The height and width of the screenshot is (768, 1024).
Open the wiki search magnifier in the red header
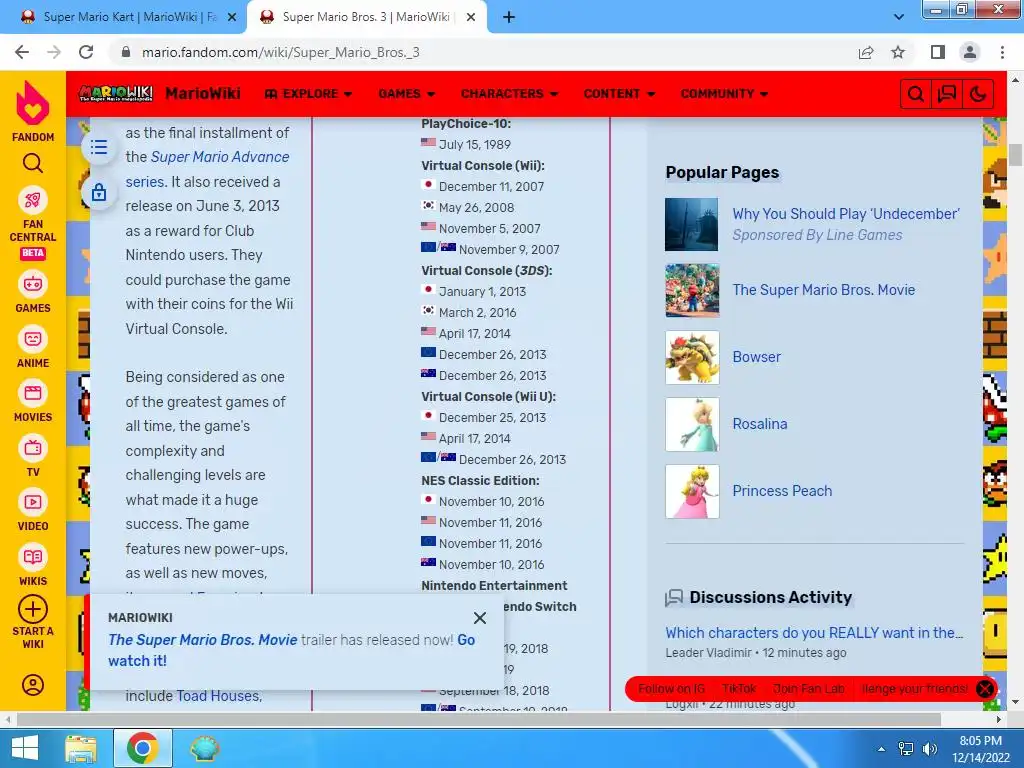[916, 94]
